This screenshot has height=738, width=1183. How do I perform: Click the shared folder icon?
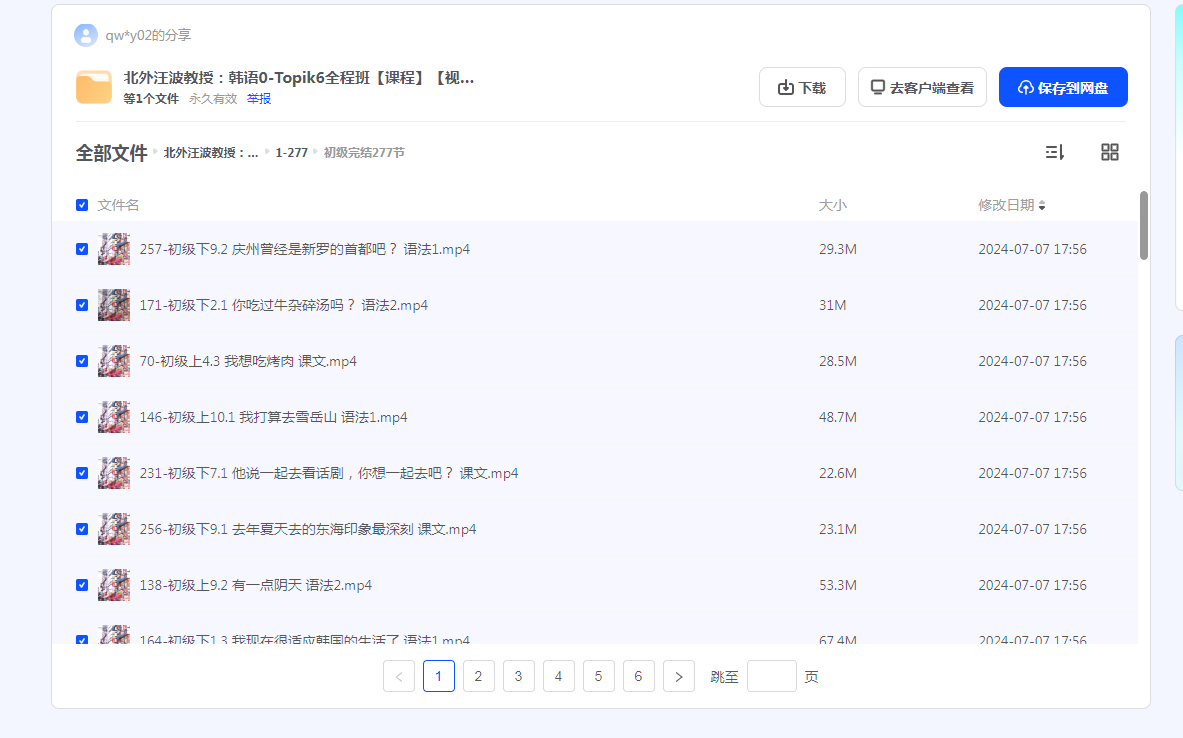pyautogui.click(x=94, y=87)
